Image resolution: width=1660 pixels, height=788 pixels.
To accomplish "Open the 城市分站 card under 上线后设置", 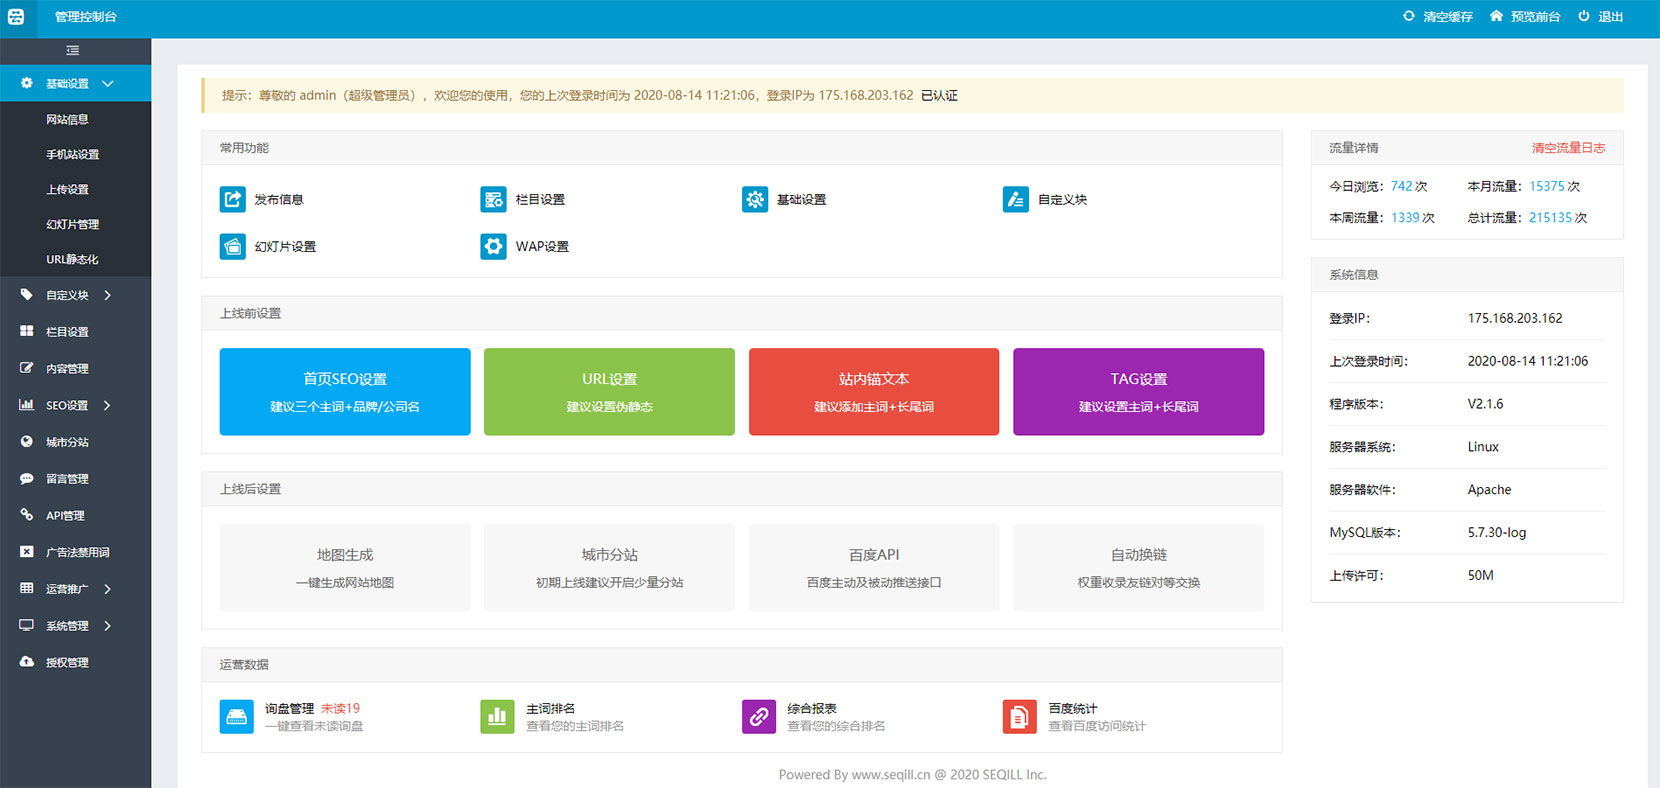I will 609,567.
